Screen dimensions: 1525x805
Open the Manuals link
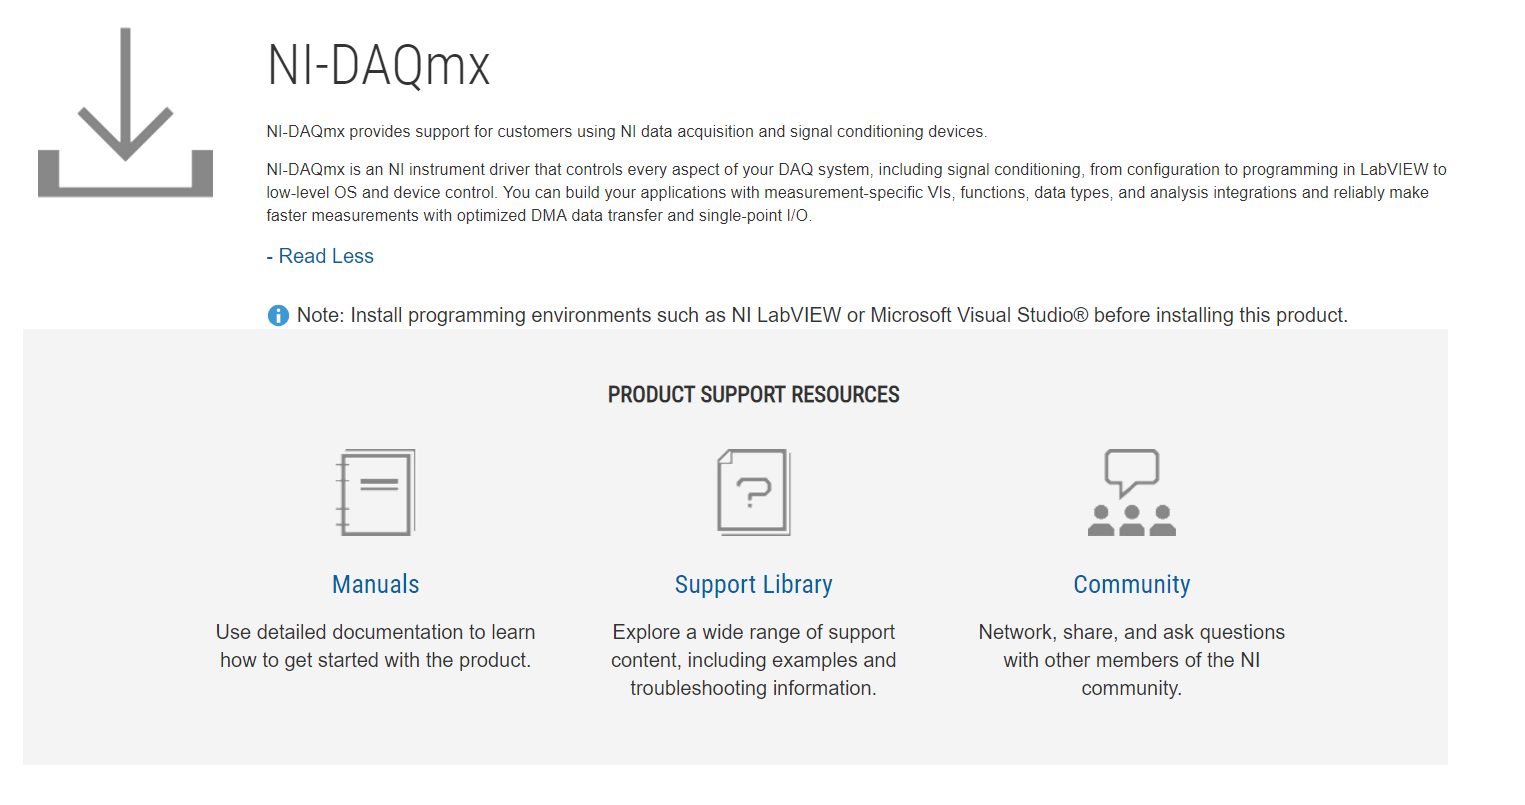tap(376, 585)
